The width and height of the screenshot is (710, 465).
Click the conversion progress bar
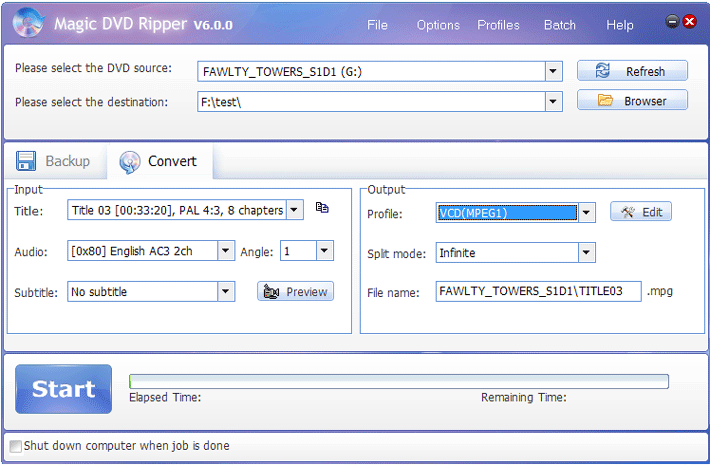pos(399,382)
